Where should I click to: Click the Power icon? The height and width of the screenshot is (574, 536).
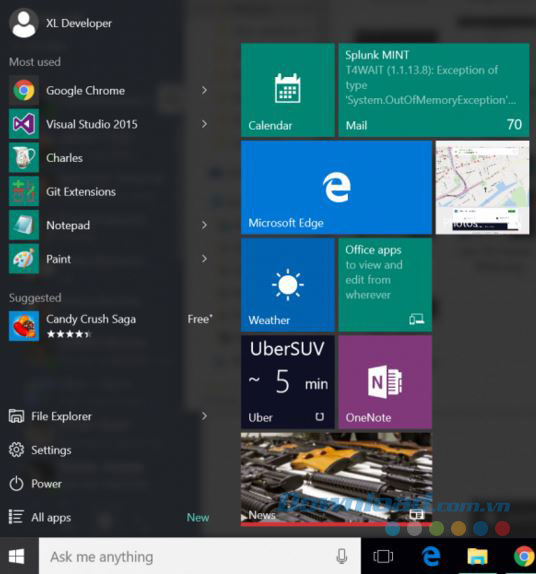16,484
